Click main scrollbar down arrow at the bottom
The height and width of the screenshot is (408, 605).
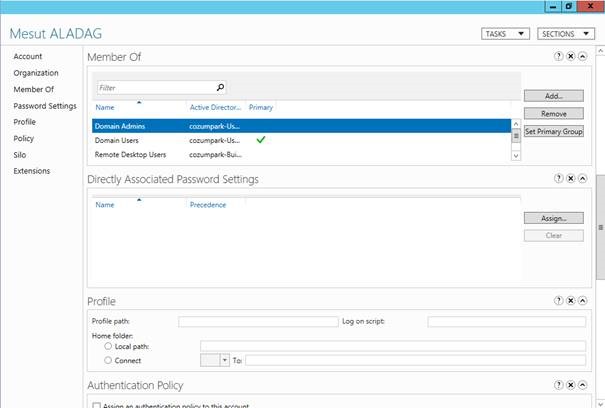click(600, 404)
